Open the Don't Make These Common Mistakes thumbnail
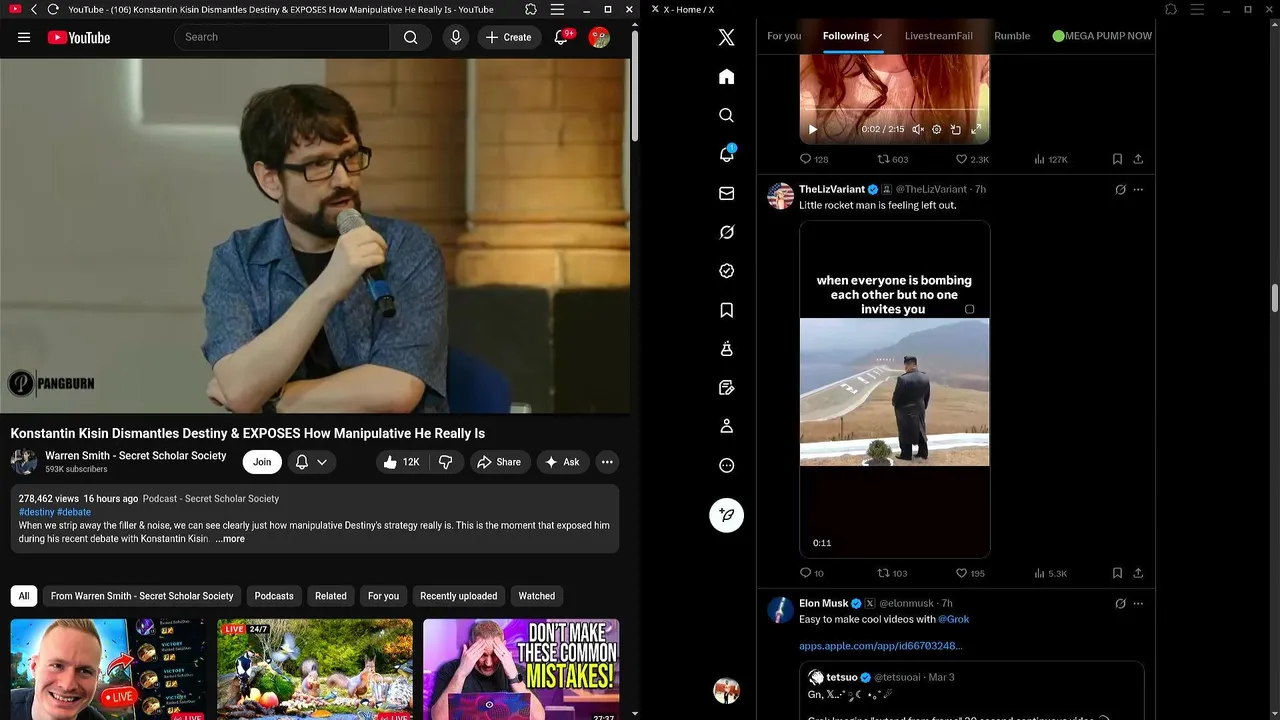The height and width of the screenshot is (720, 1280). 521,670
